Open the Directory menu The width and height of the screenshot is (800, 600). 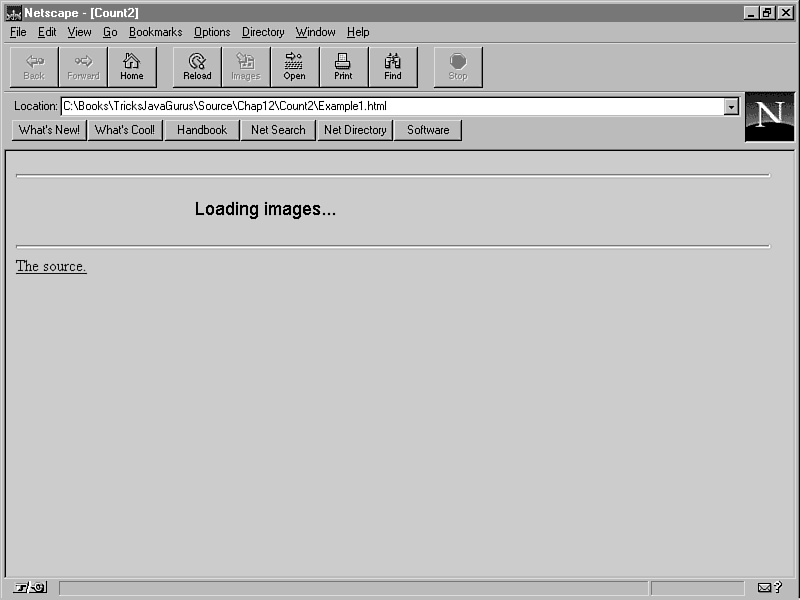(263, 32)
